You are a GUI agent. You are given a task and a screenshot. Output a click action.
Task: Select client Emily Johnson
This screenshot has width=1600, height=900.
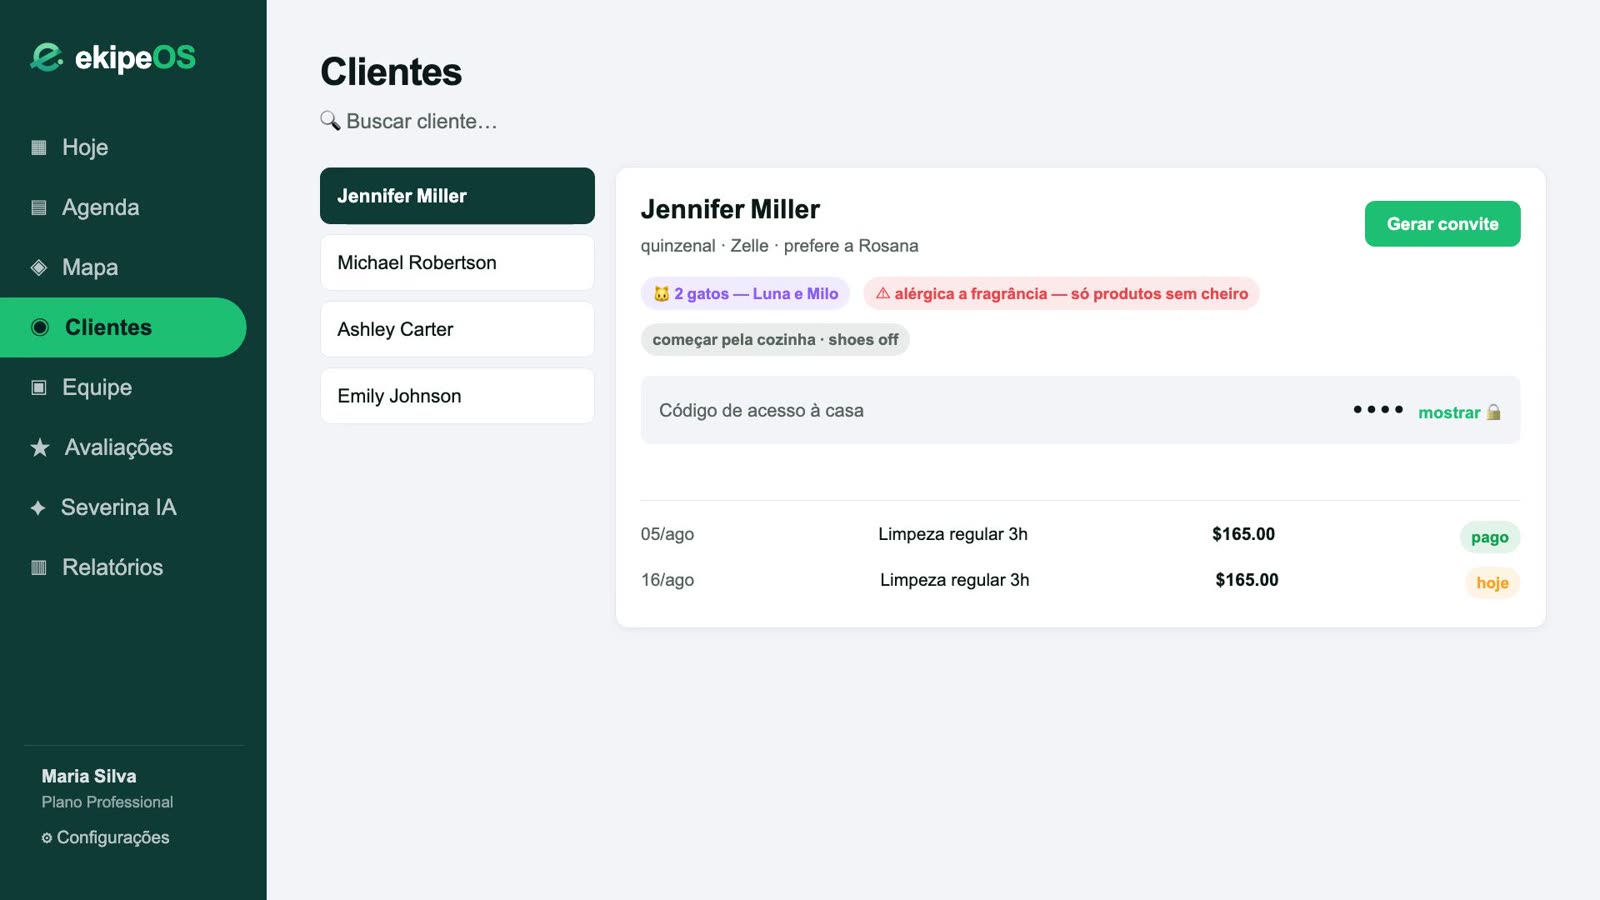[457, 396]
